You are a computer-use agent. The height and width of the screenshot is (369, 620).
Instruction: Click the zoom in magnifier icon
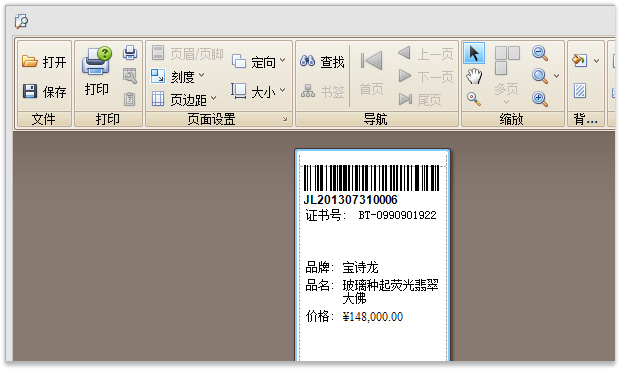[x=540, y=98]
